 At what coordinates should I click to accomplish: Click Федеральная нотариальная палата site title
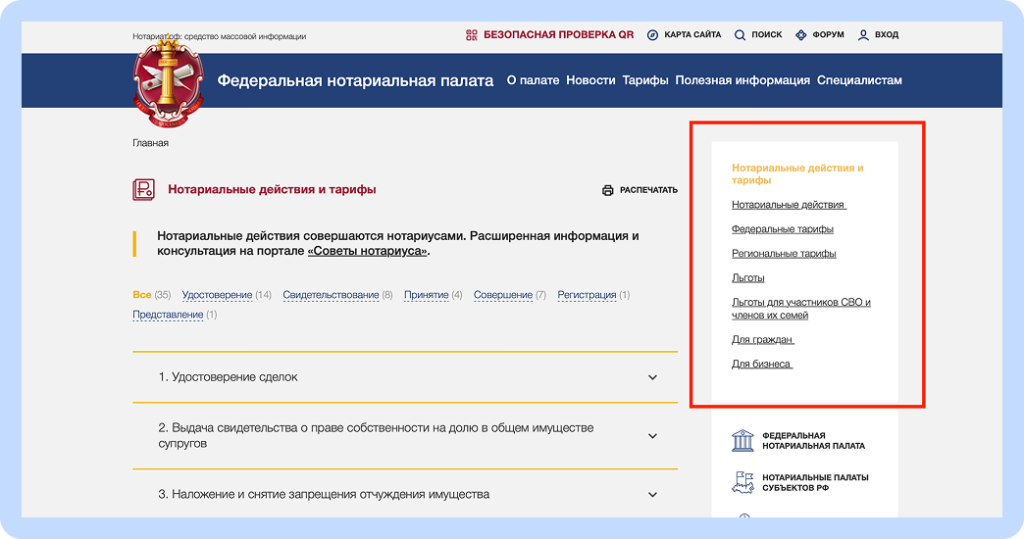355,80
